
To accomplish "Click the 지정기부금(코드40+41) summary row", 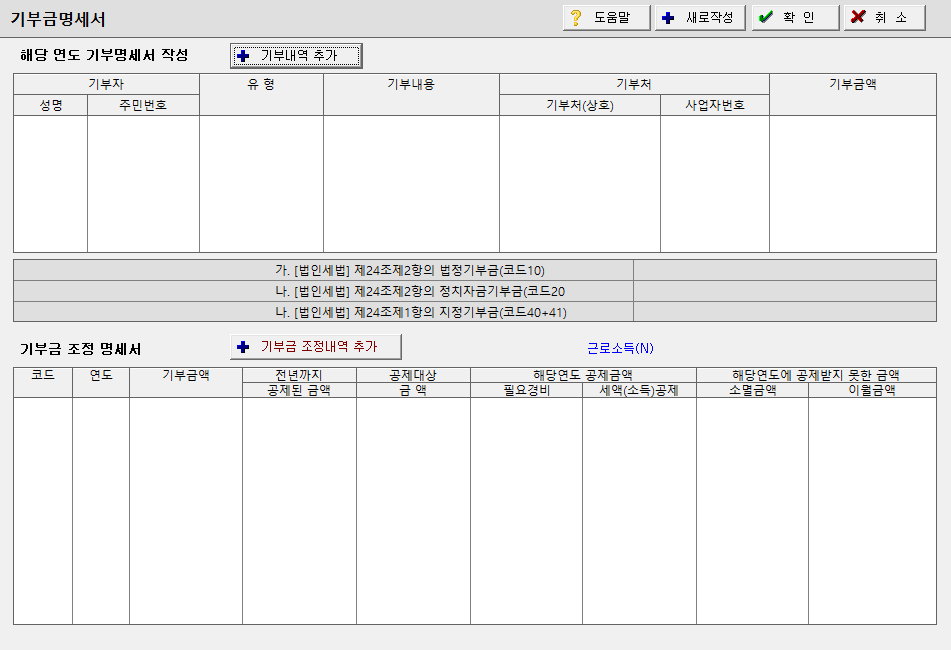I will (x=475, y=312).
